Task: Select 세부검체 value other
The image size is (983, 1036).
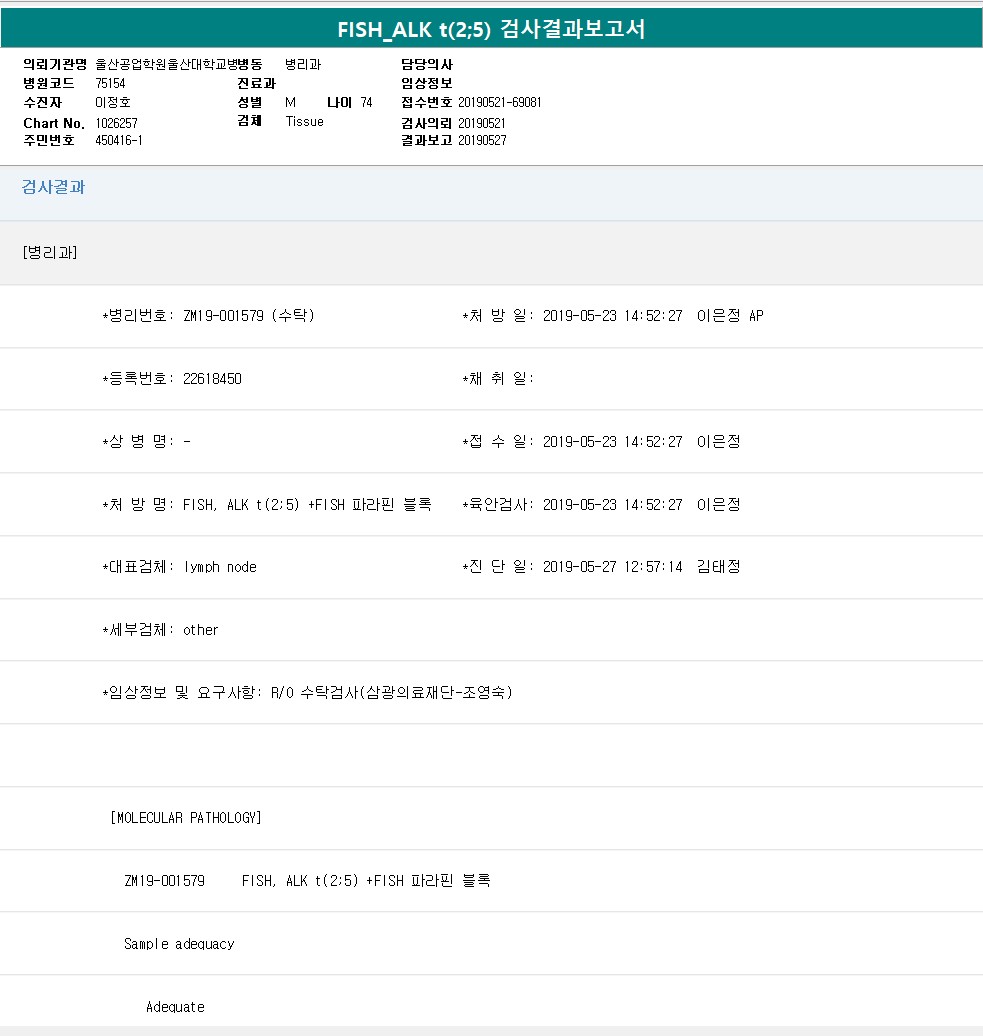Action: click(x=200, y=630)
